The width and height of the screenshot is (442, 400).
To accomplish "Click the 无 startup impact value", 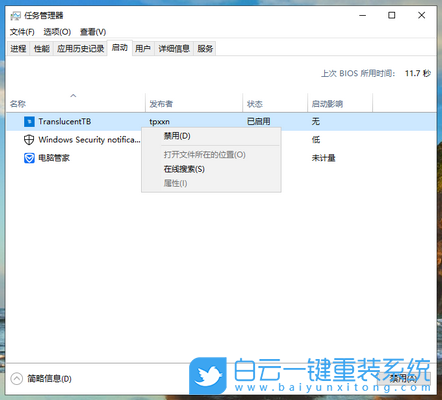I will [x=316, y=122].
